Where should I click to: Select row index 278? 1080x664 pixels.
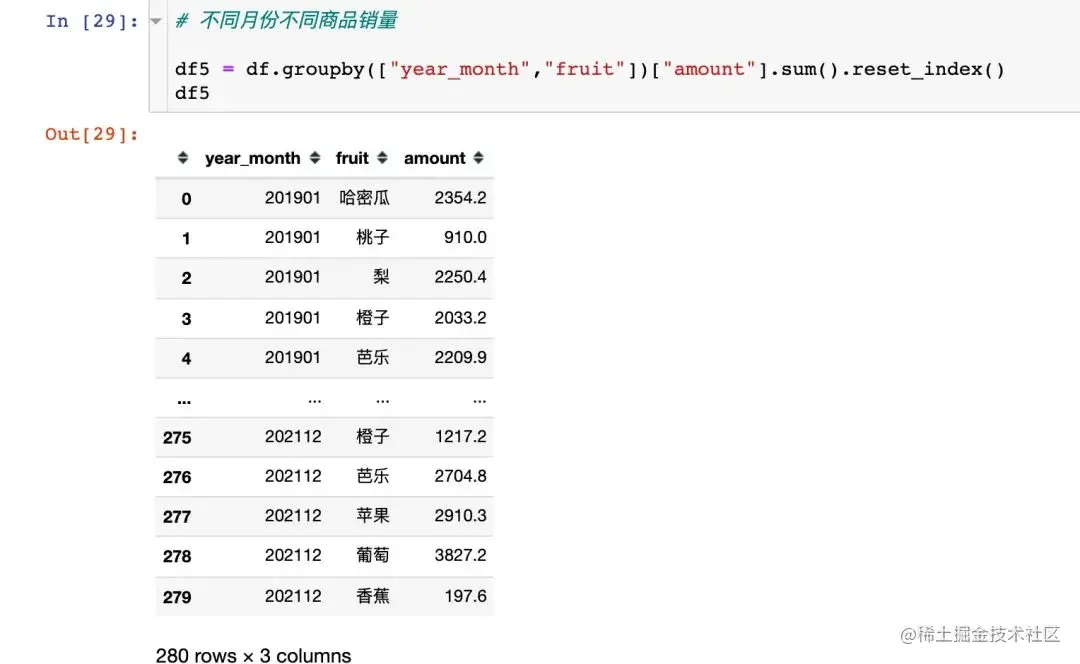[177, 556]
